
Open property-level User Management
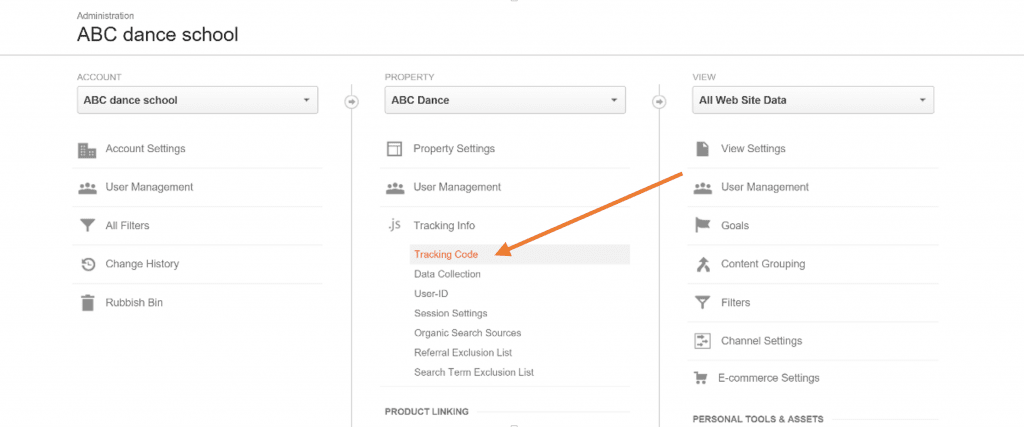pos(457,187)
